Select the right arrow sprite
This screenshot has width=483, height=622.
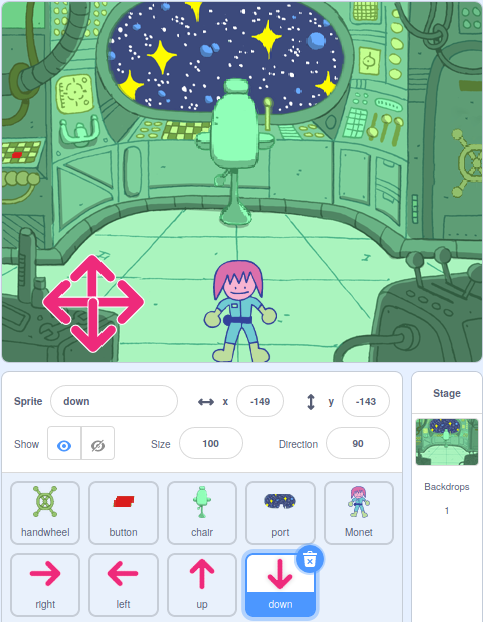[45, 585]
